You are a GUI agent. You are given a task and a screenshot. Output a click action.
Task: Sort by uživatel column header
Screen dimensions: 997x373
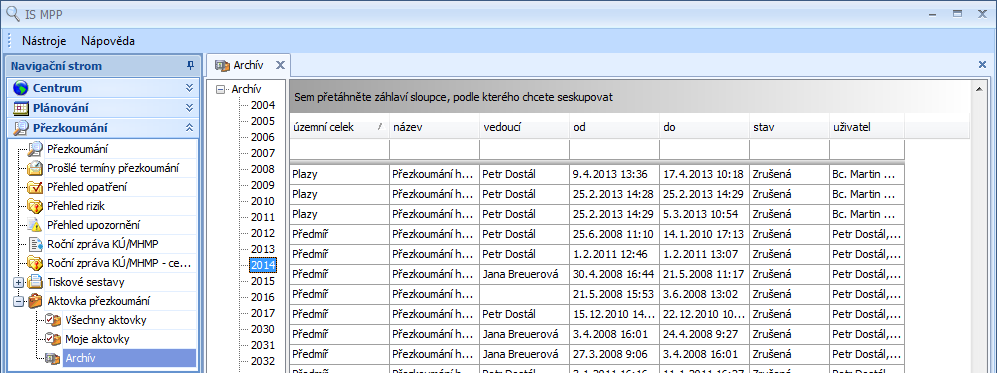point(867,127)
